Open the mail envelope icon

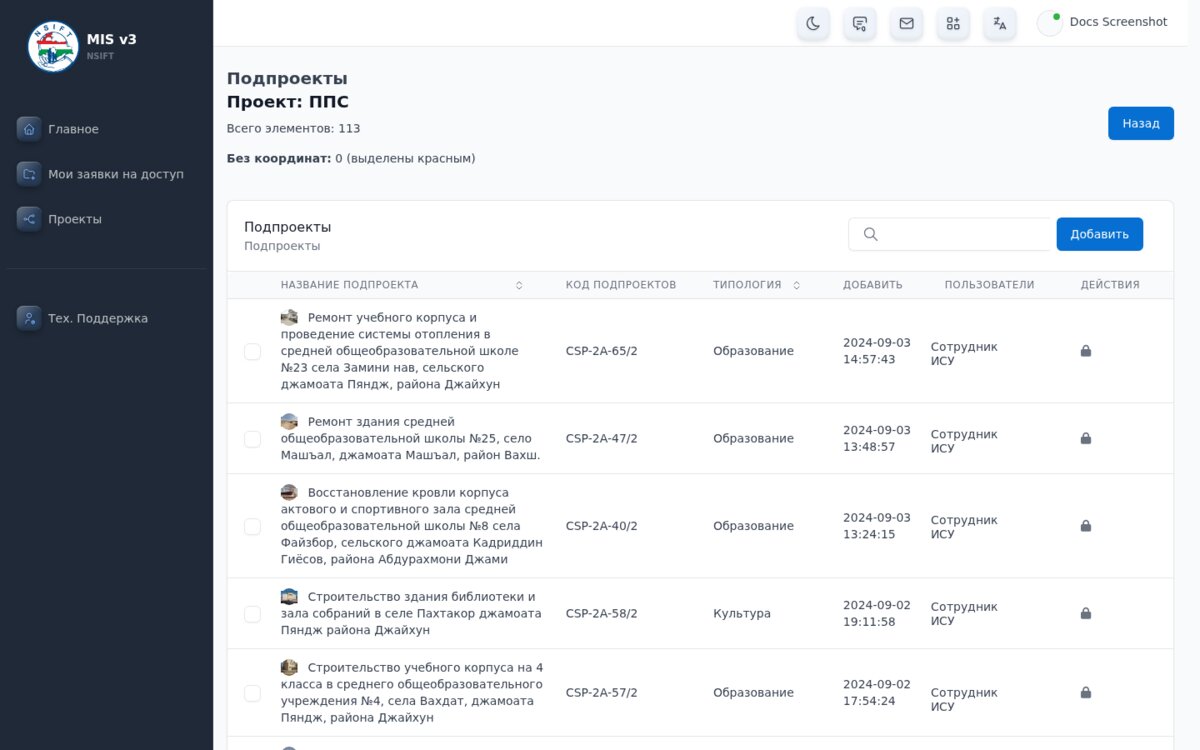[906, 23]
